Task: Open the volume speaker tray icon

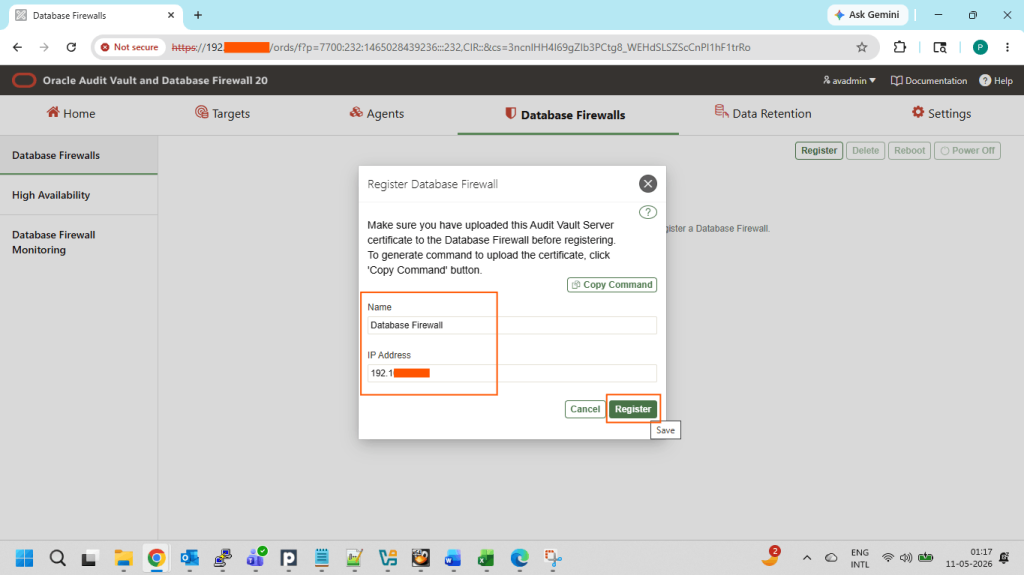Action: 906,558
